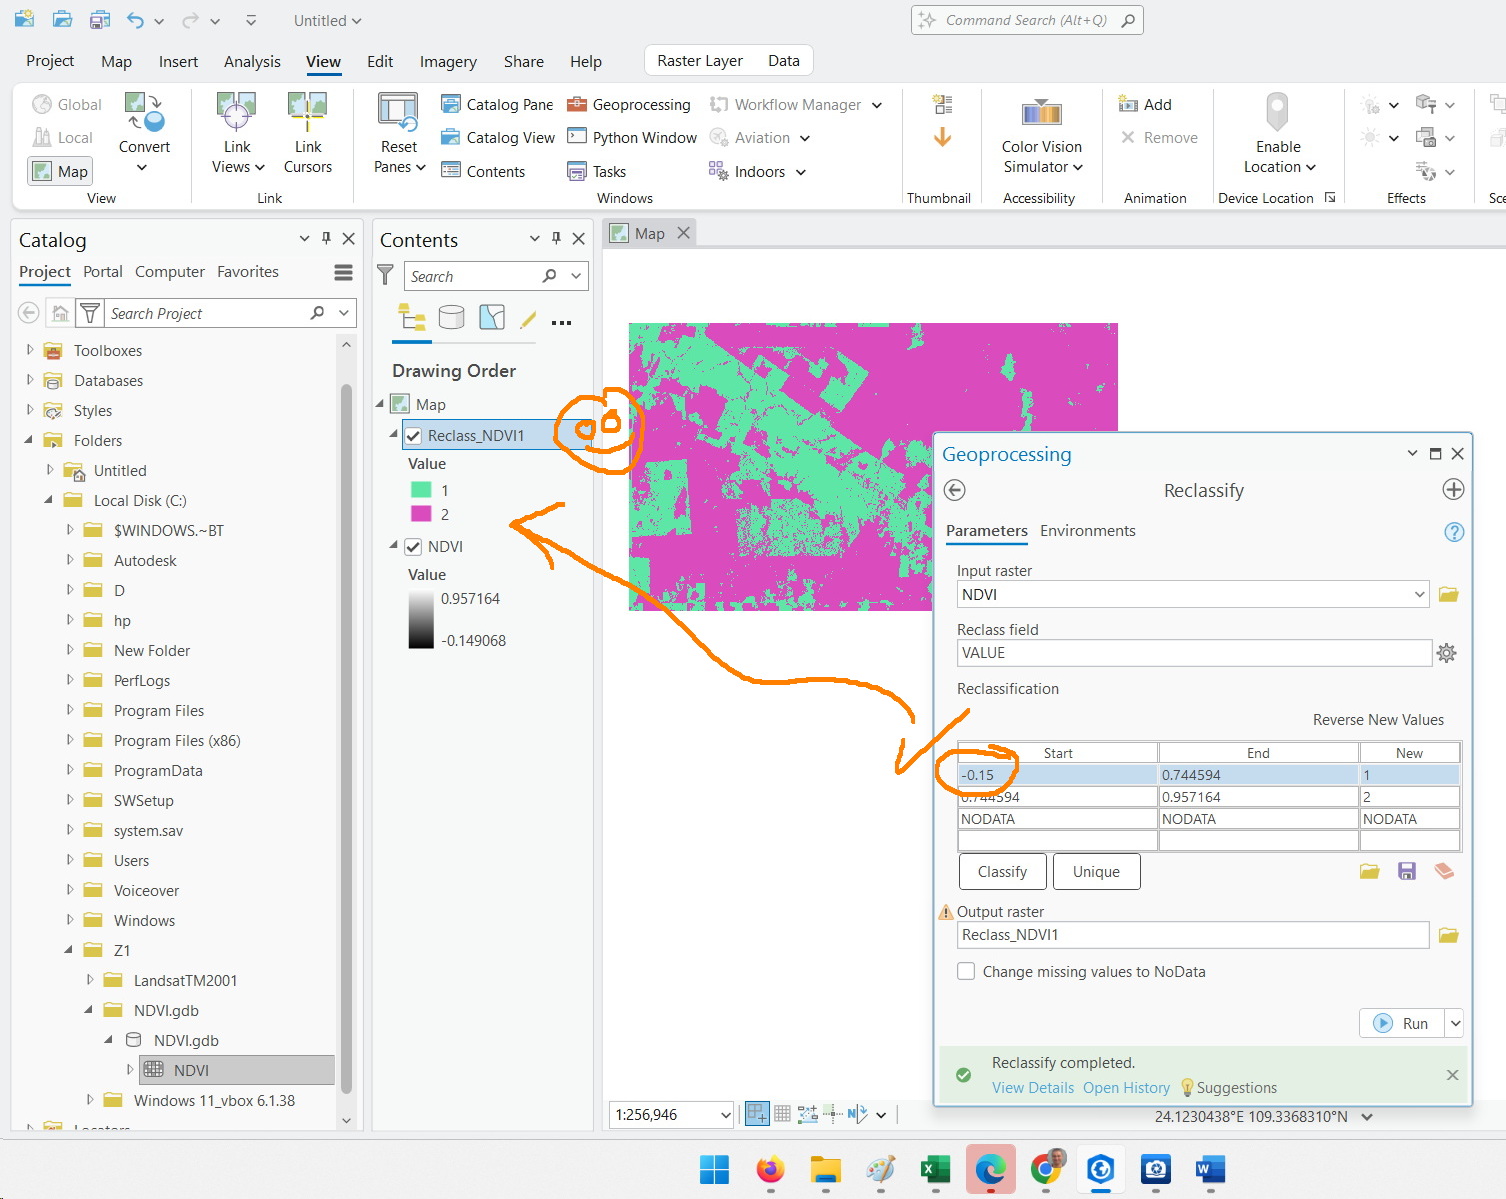The height and width of the screenshot is (1199, 1506).
Task: Hide the NDVI layer
Action: [413, 546]
